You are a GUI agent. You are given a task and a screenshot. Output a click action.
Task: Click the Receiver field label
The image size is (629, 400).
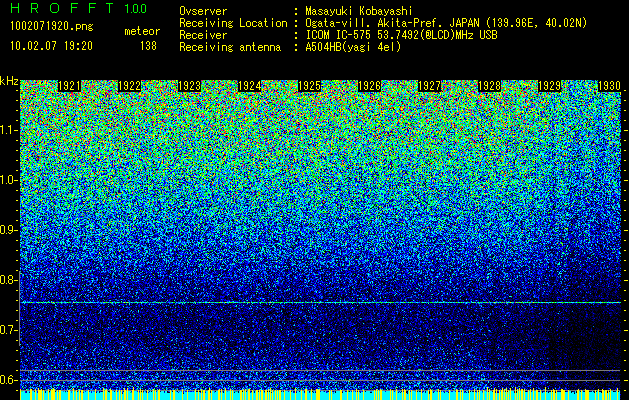(203, 35)
